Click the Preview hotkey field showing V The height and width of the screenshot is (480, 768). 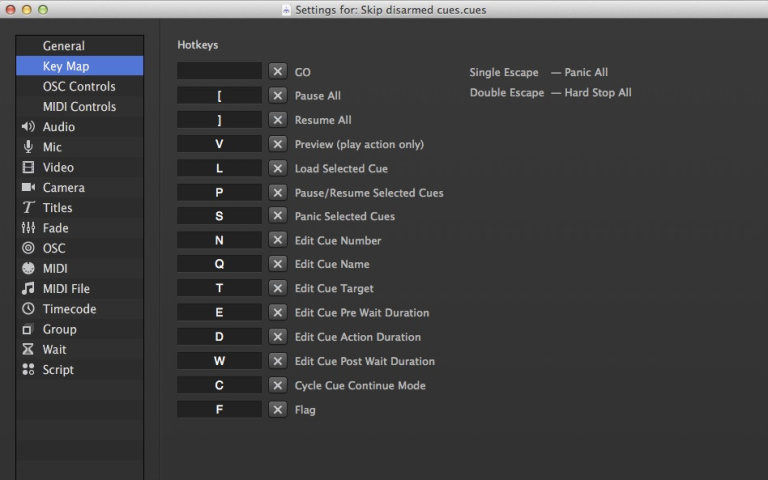click(x=219, y=144)
